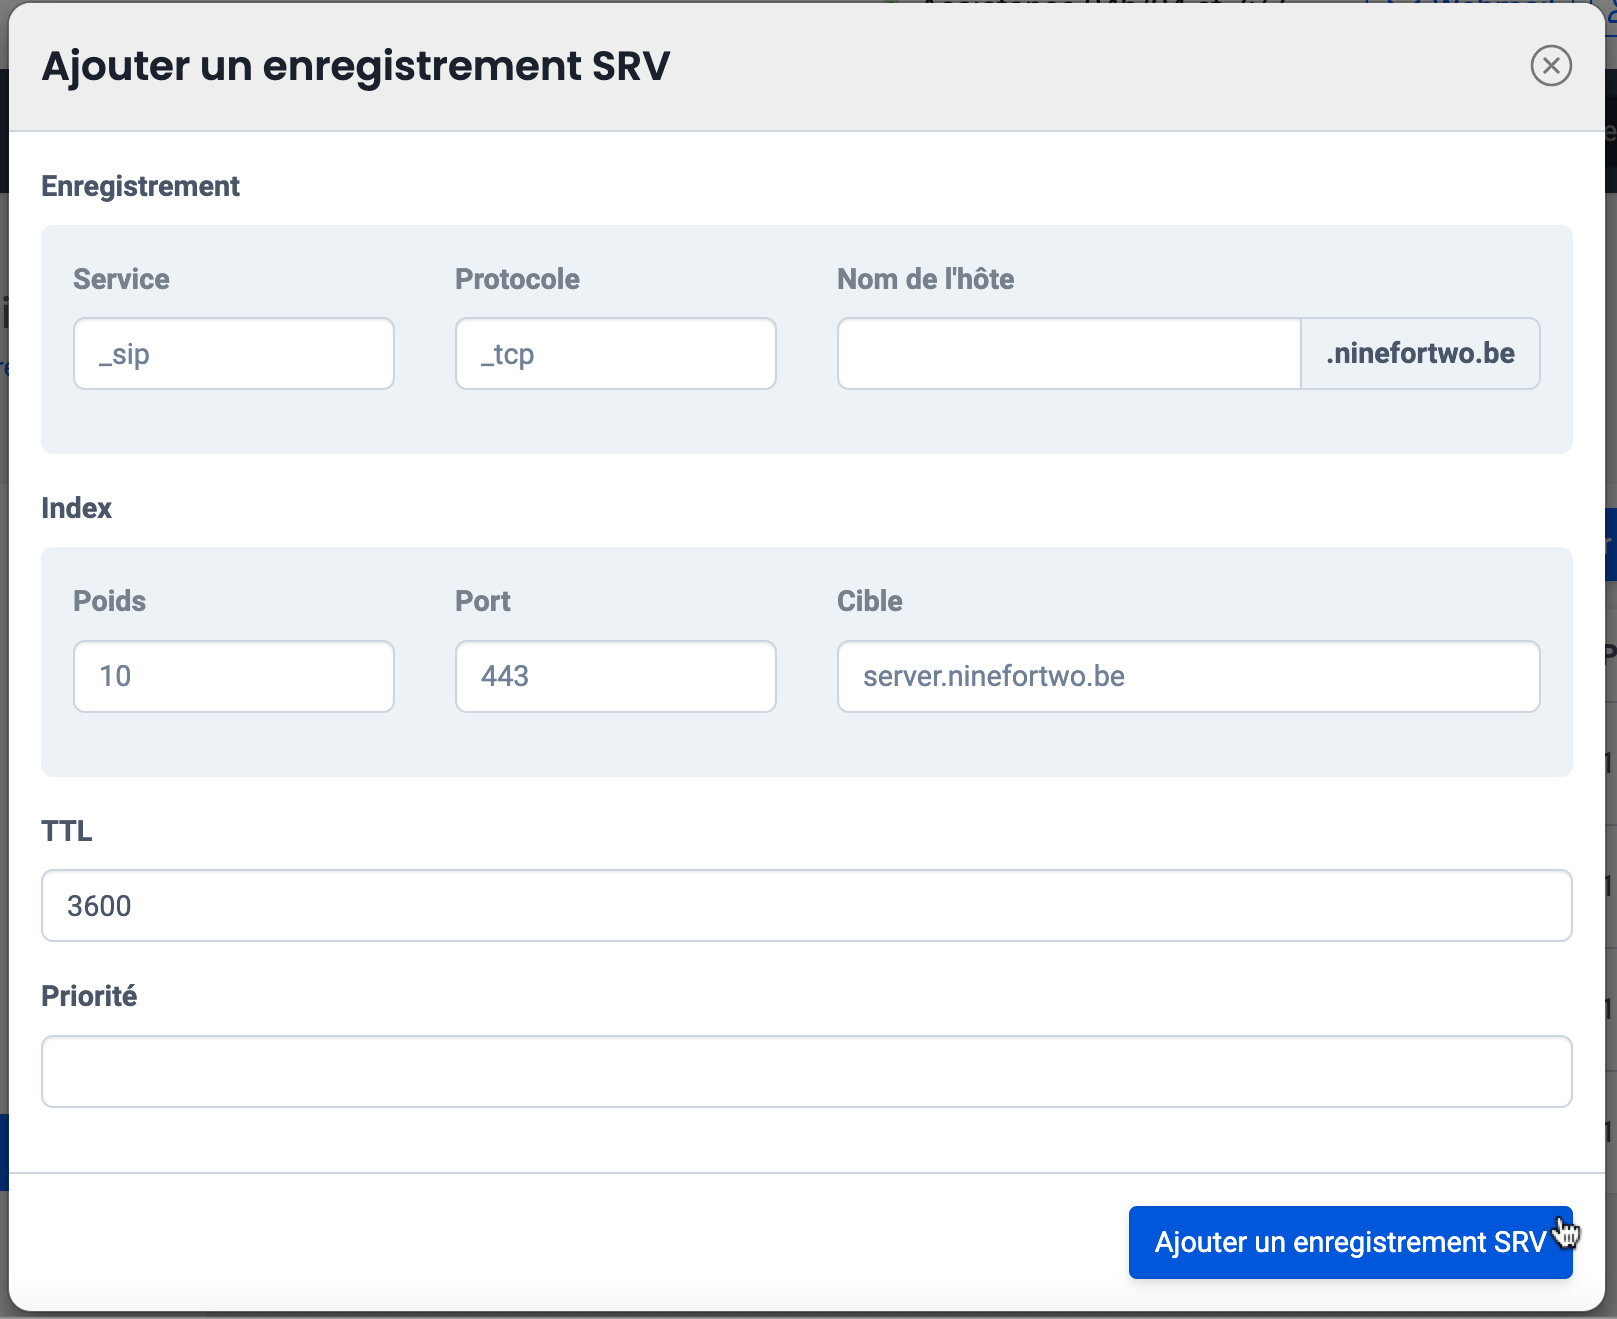Click the Cible label
The image size is (1617, 1319).
point(869,601)
